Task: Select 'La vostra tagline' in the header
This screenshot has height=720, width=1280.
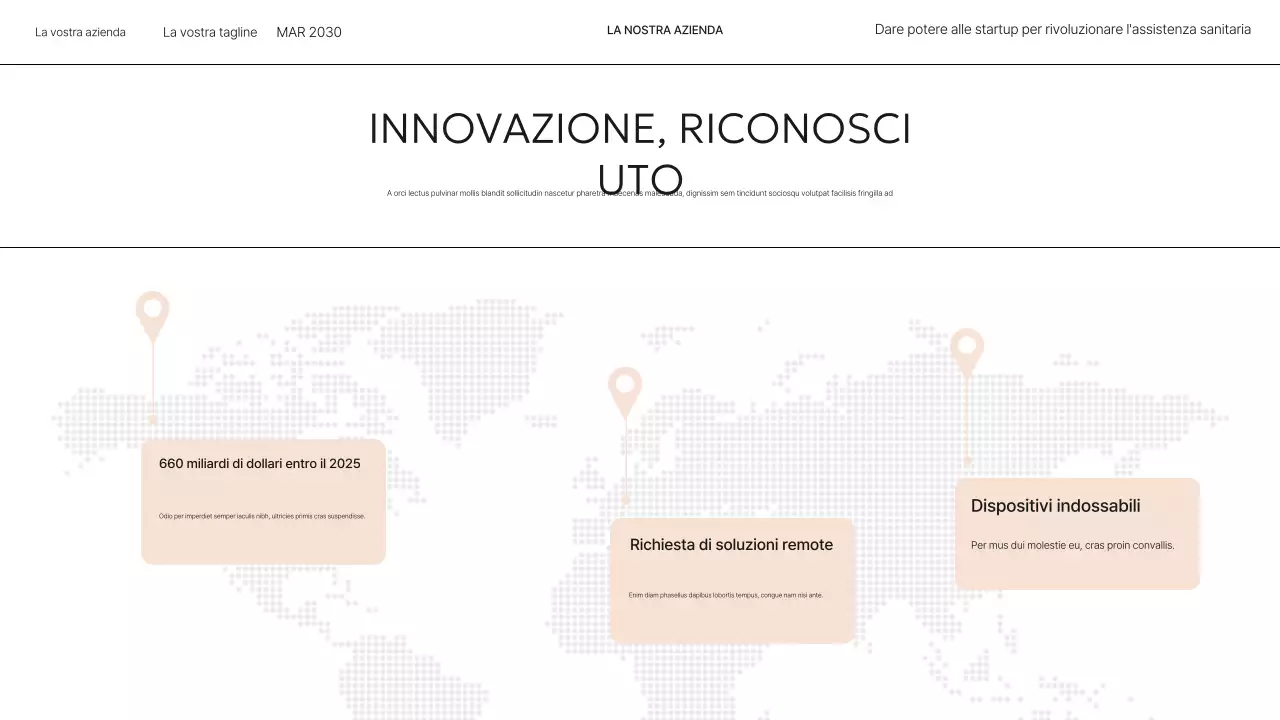Action: tap(210, 32)
